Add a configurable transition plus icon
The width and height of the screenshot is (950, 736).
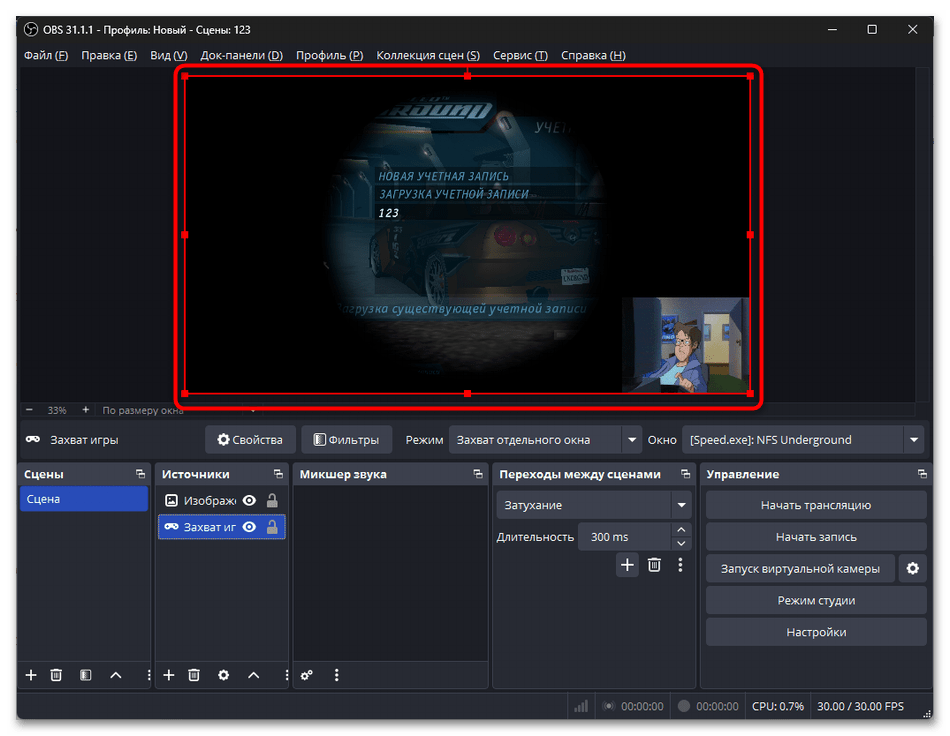628,565
